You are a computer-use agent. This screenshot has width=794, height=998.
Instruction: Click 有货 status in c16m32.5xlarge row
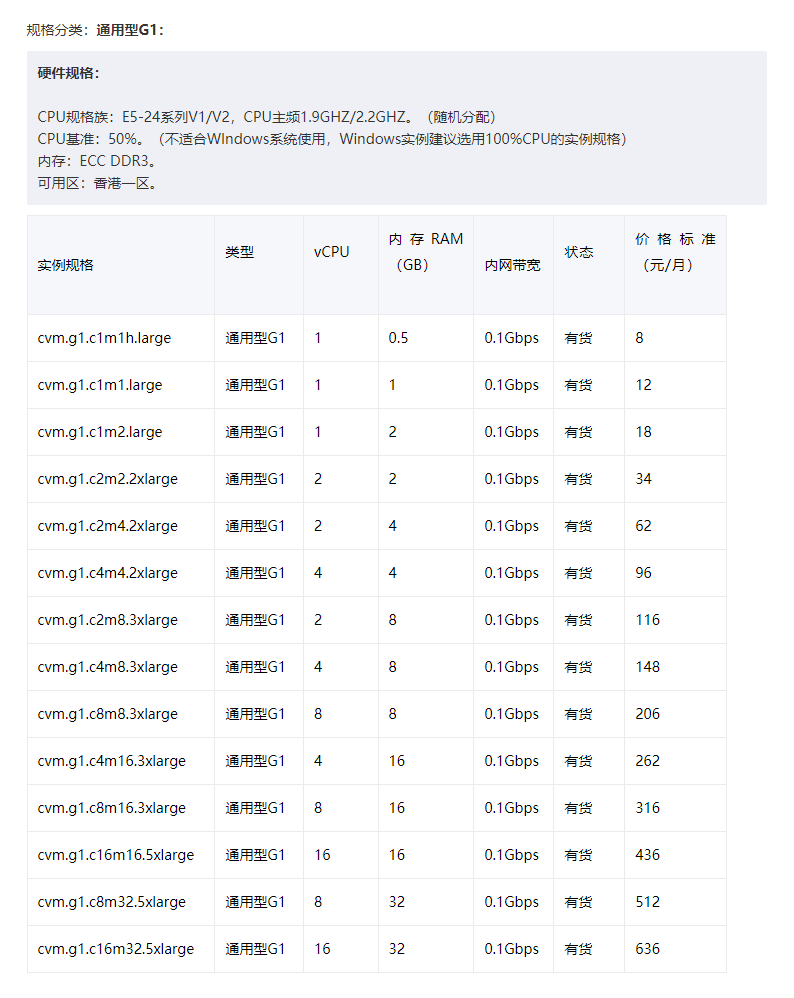pos(579,950)
